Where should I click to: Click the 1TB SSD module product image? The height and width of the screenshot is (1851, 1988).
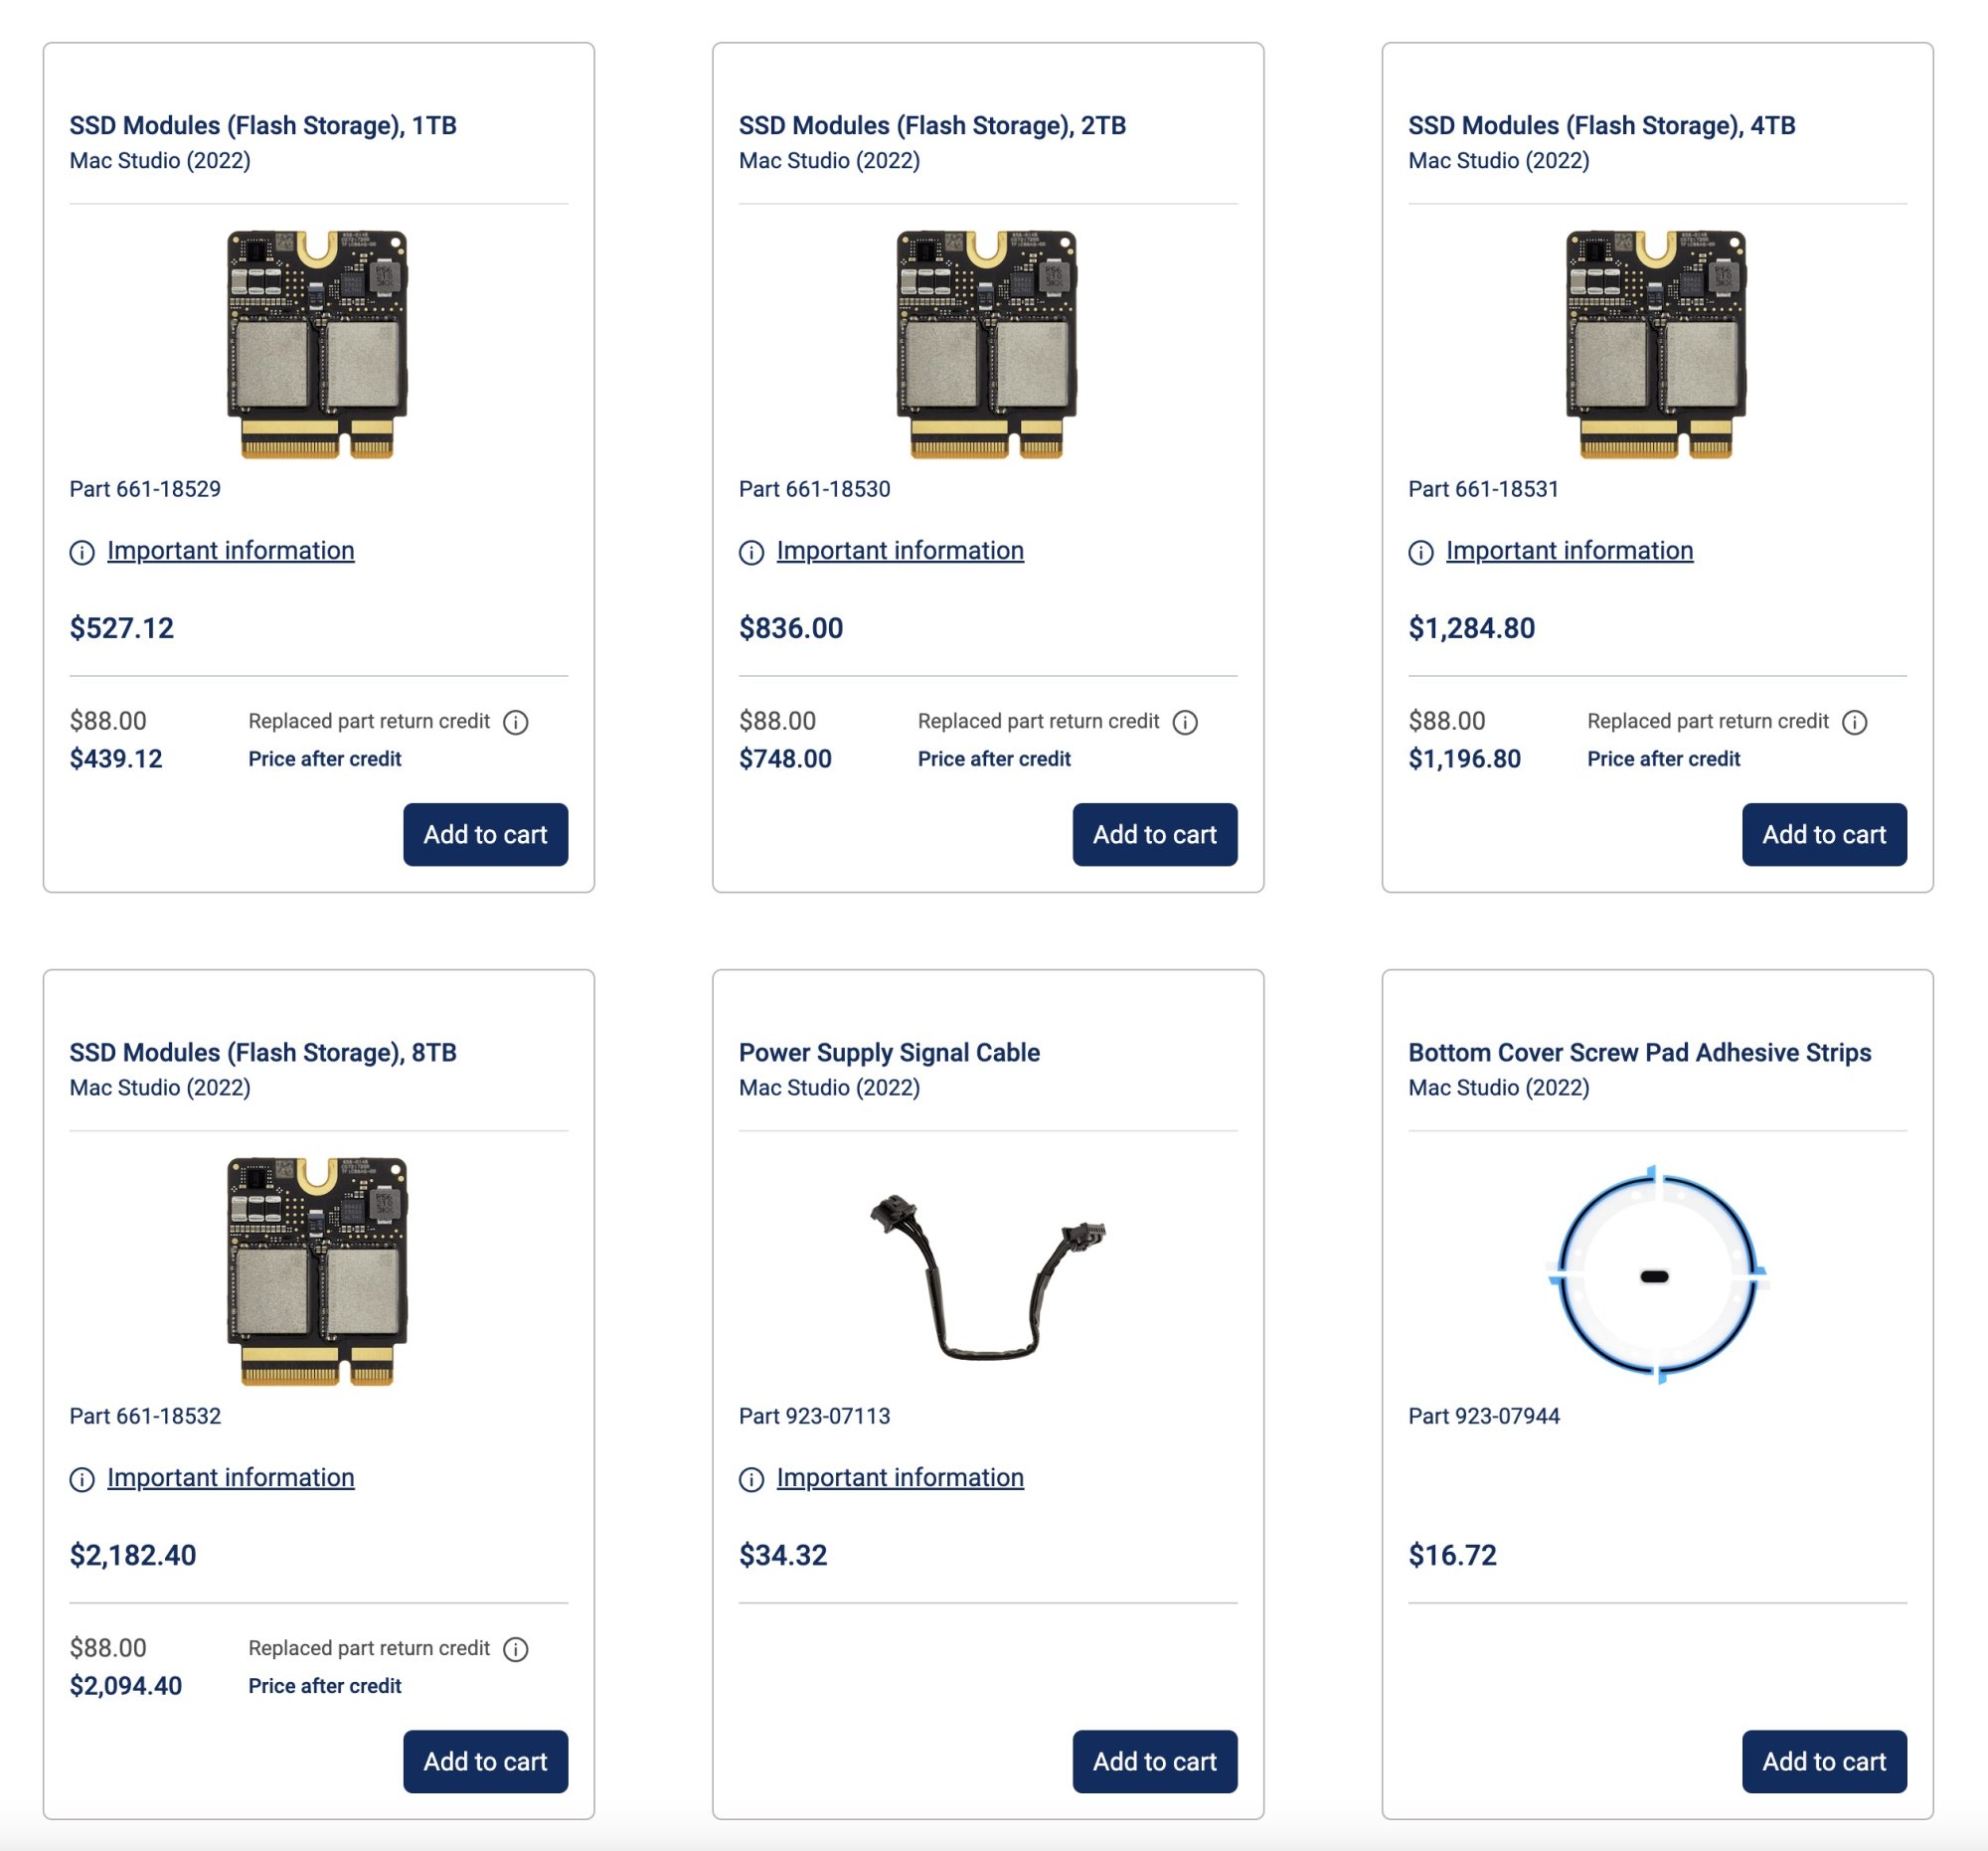click(x=317, y=344)
